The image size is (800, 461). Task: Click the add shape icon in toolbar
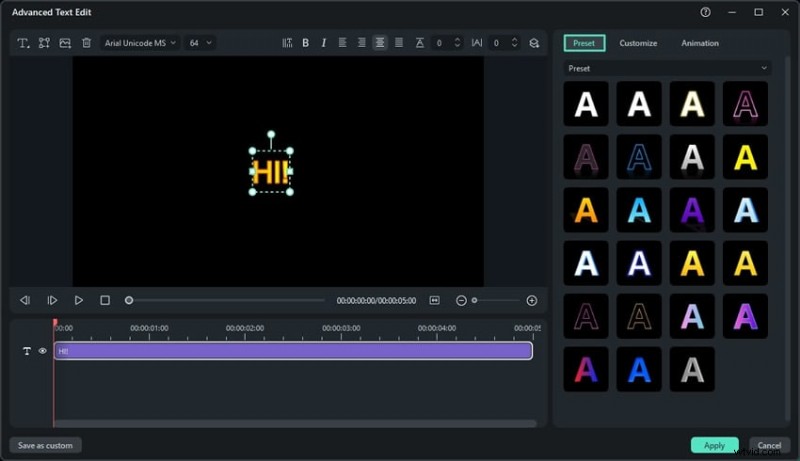tap(44, 43)
